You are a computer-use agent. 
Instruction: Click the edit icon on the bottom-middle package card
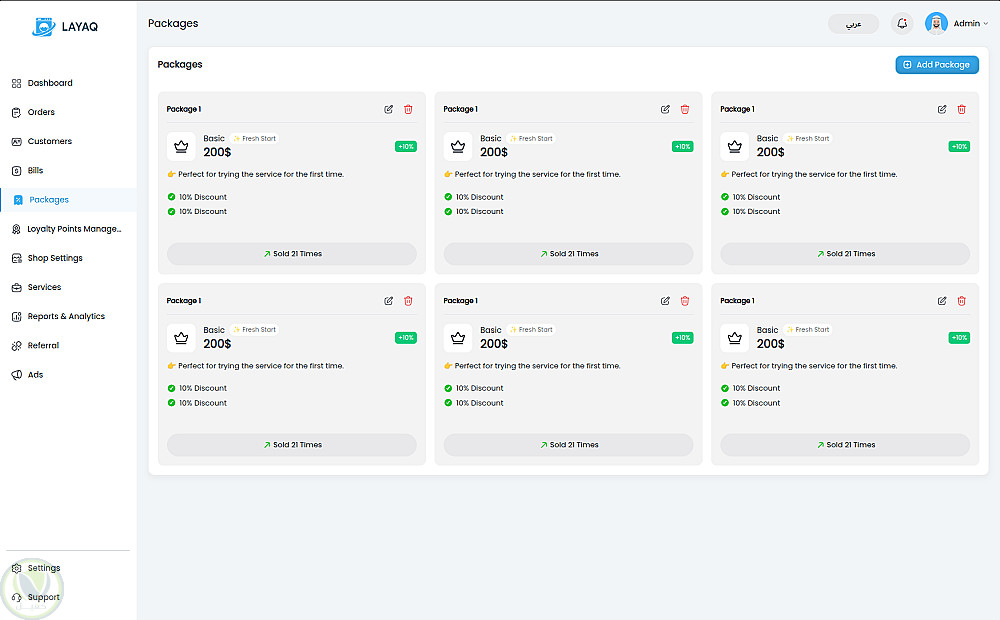pyautogui.click(x=665, y=300)
